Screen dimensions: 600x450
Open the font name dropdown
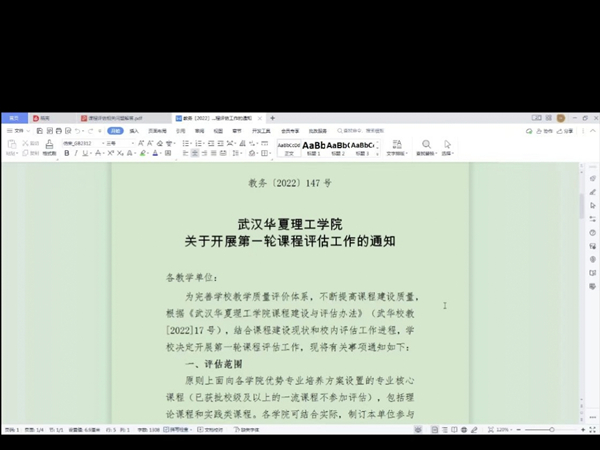click(x=103, y=143)
